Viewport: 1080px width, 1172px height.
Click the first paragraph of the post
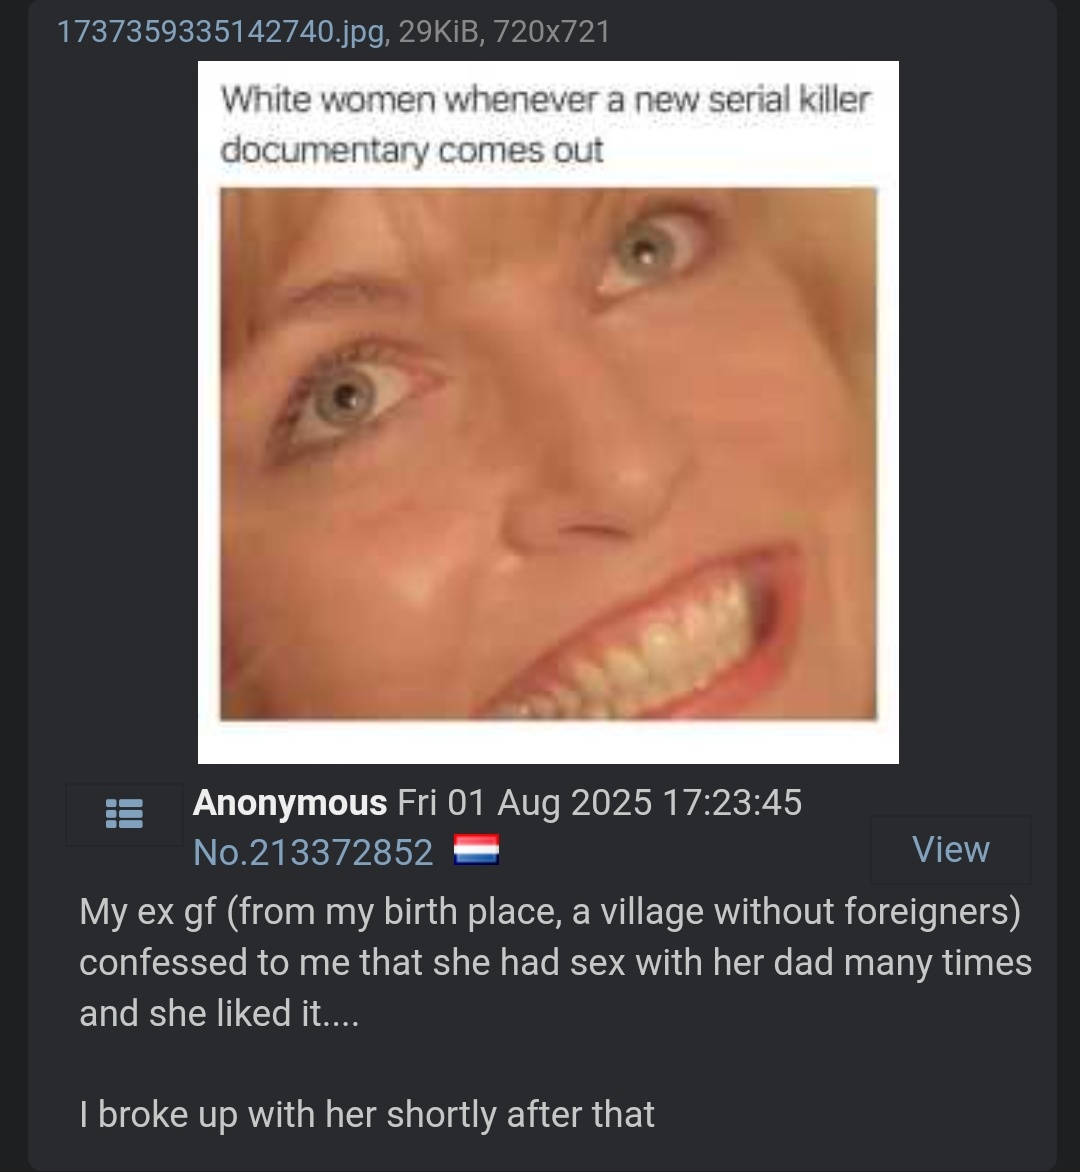pyautogui.click(x=555, y=963)
